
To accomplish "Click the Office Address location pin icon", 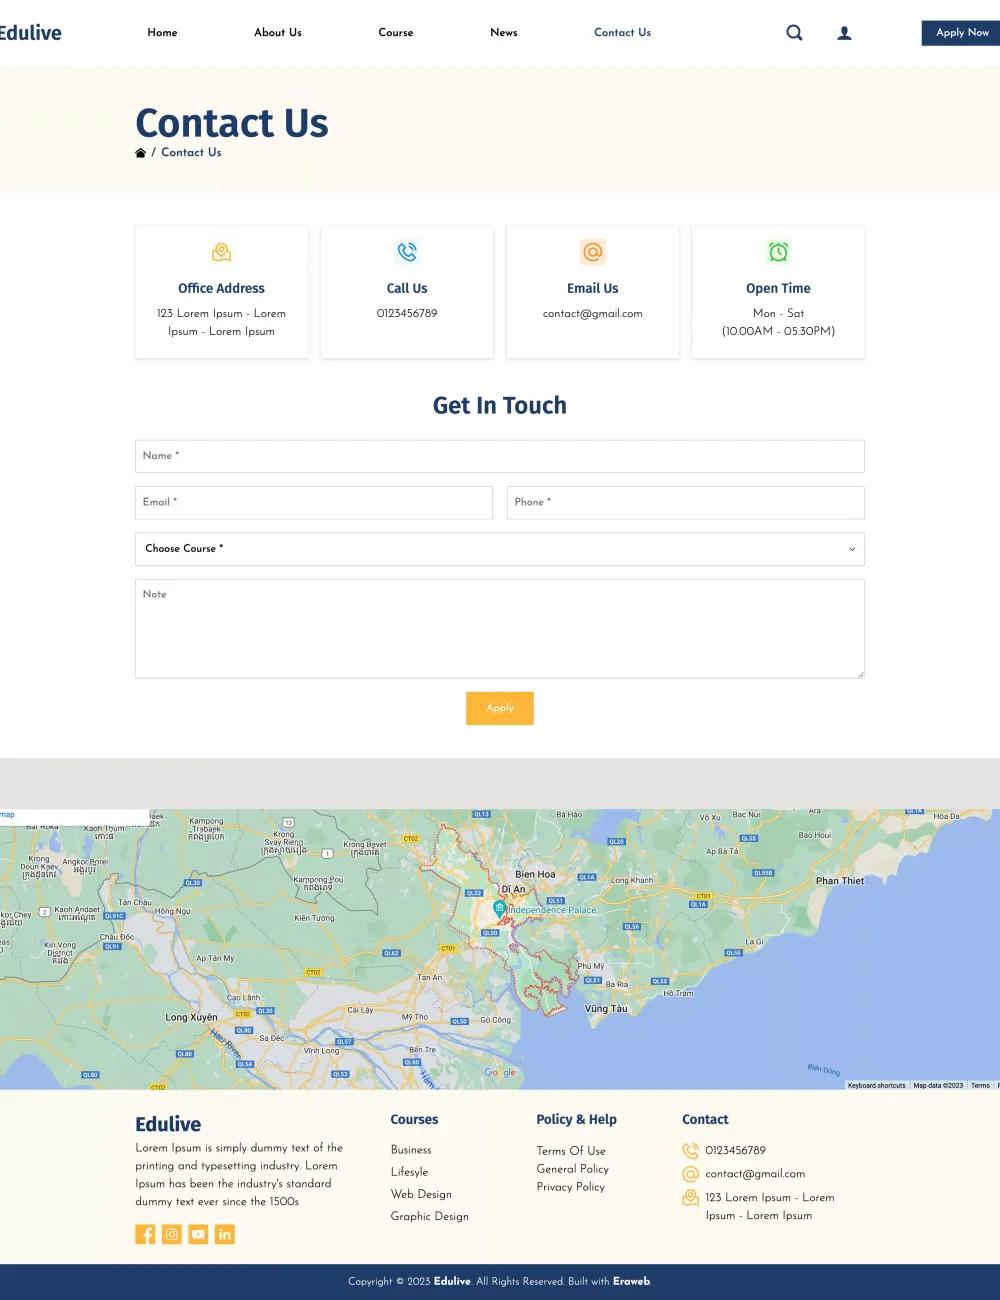I will click(x=221, y=252).
